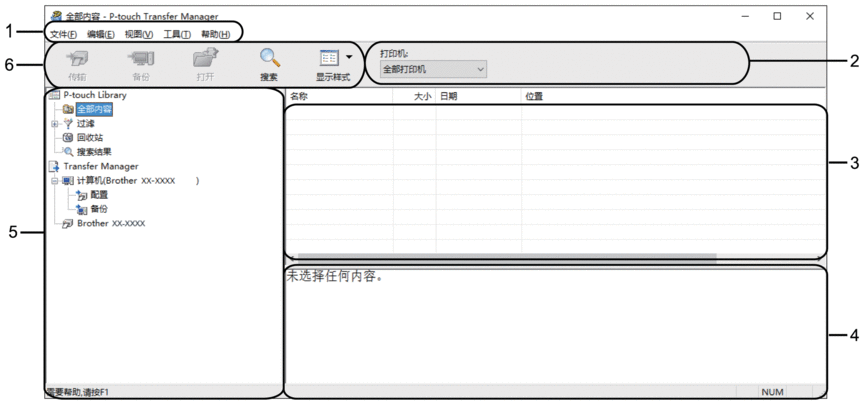Click the NUM status bar indicator

772,392
